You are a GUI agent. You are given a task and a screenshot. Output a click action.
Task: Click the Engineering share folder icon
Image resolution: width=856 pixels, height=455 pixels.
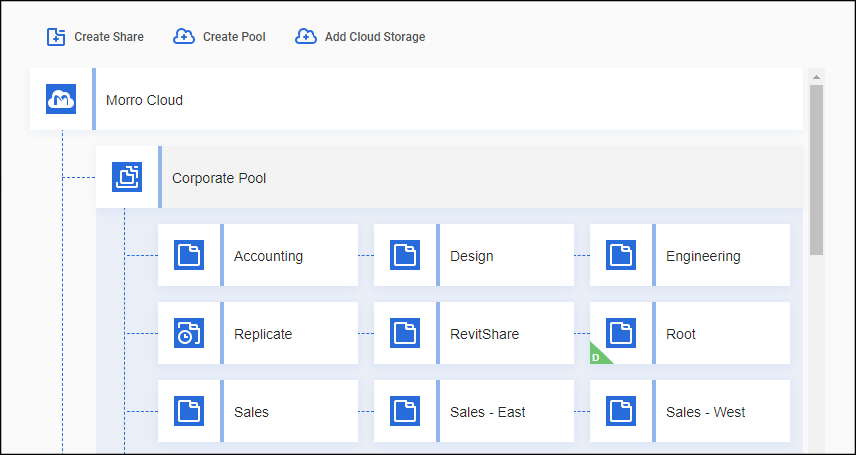click(621, 255)
